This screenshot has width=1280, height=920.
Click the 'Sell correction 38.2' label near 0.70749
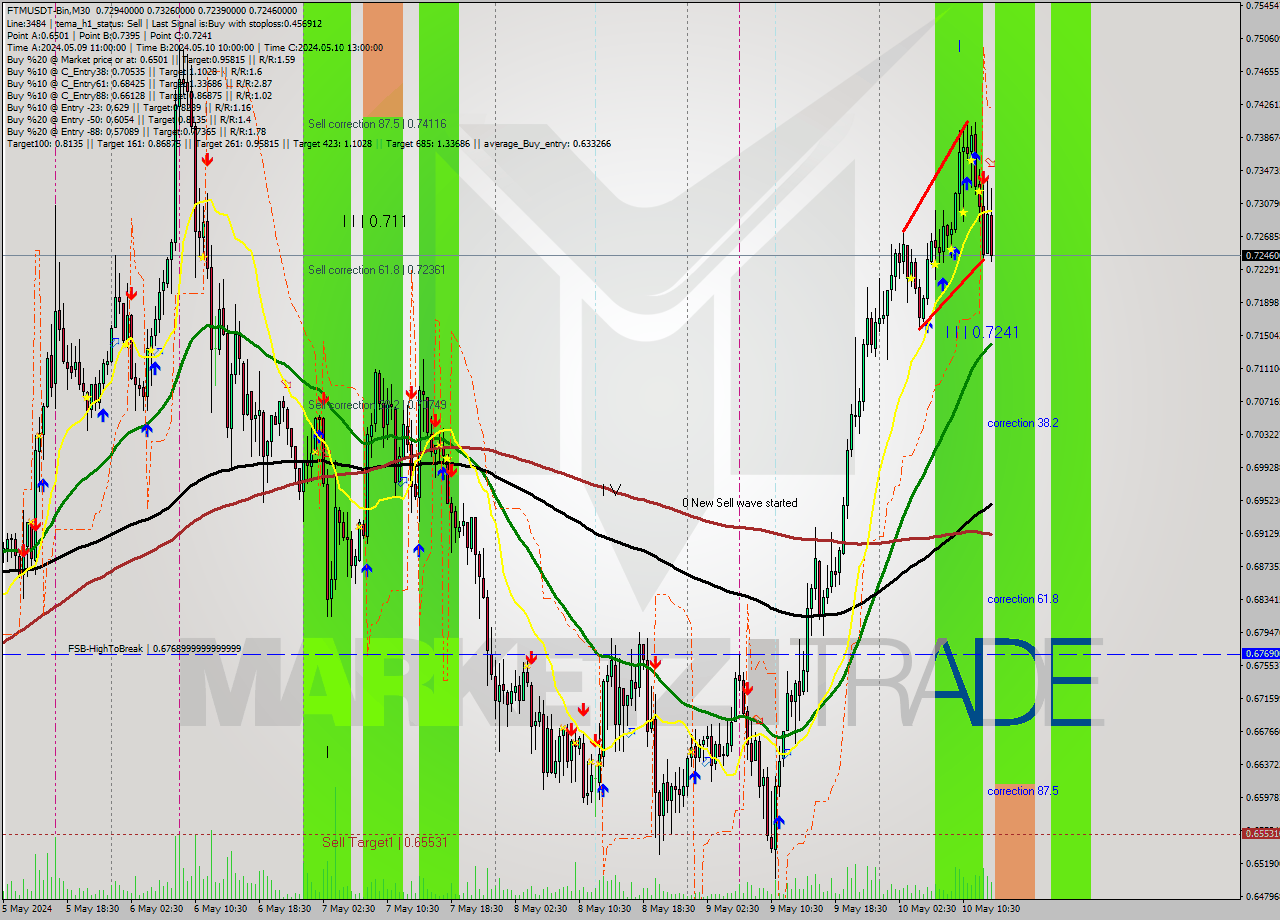tap(377, 405)
